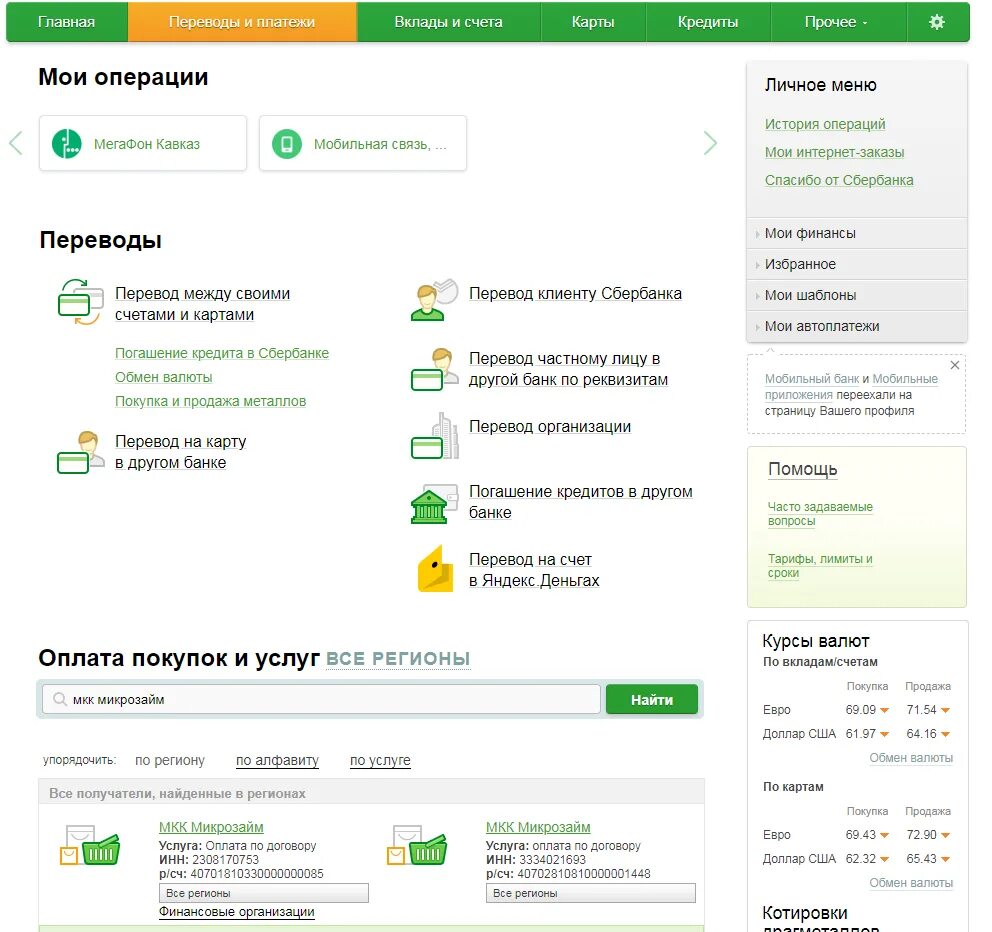This screenshot has height=932, width=992.
Task: Click the card-and-person icon for Перевод на карту в другом банке
Action: click(80, 452)
